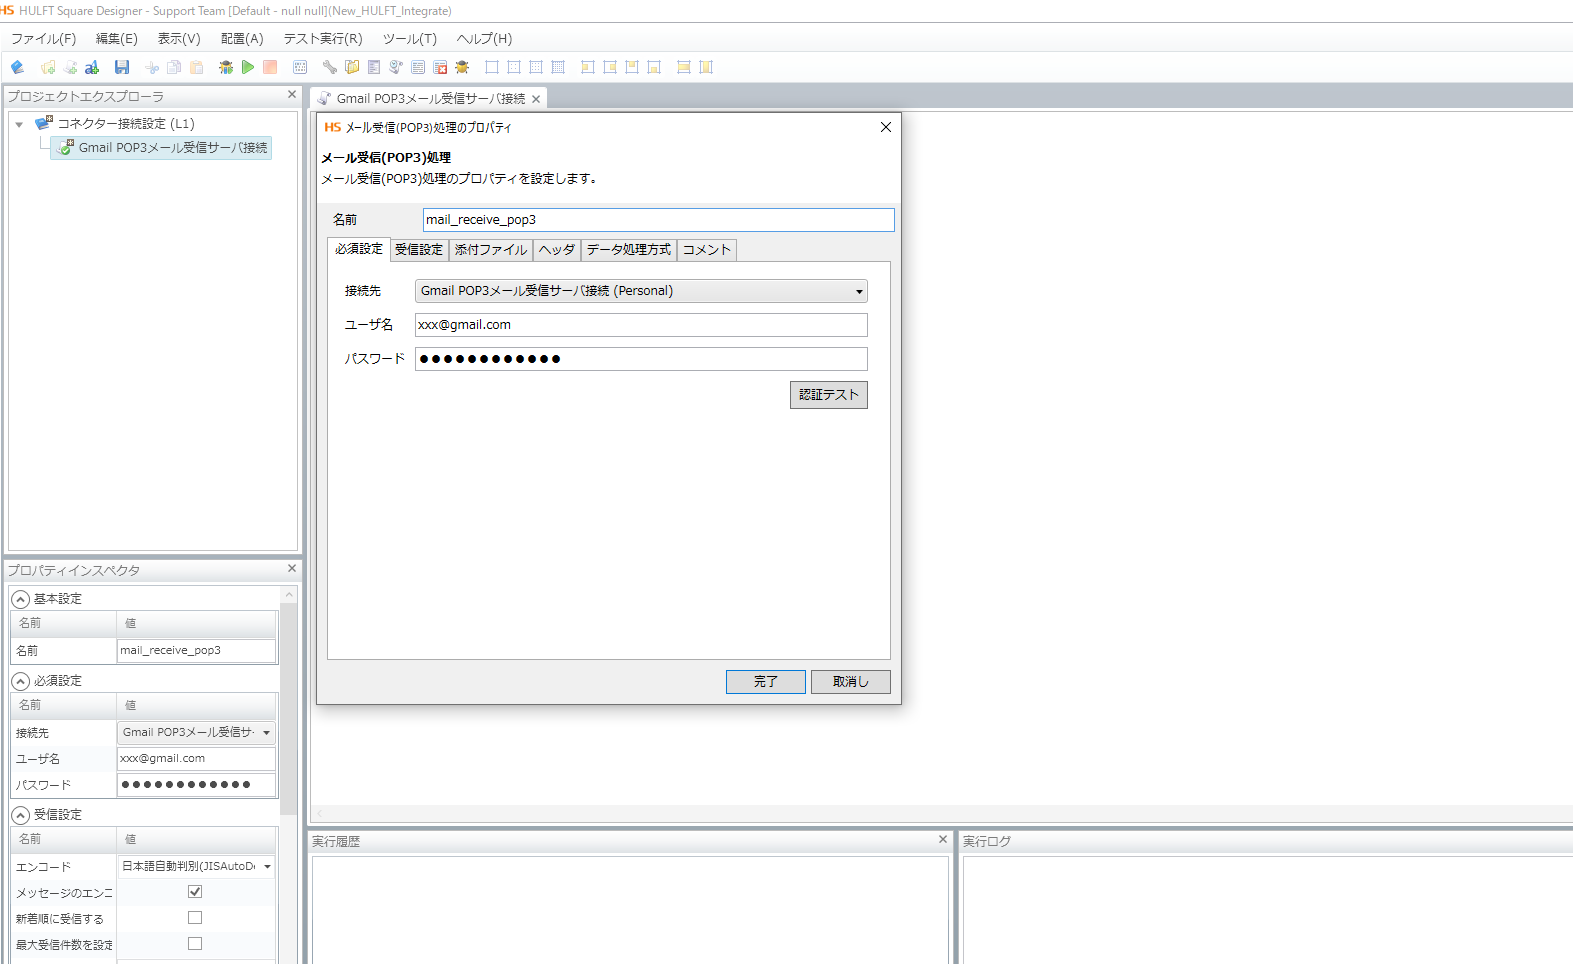This screenshot has width=1573, height=964.
Task: Start debug run with the bug-play icon
Action: click(x=226, y=67)
